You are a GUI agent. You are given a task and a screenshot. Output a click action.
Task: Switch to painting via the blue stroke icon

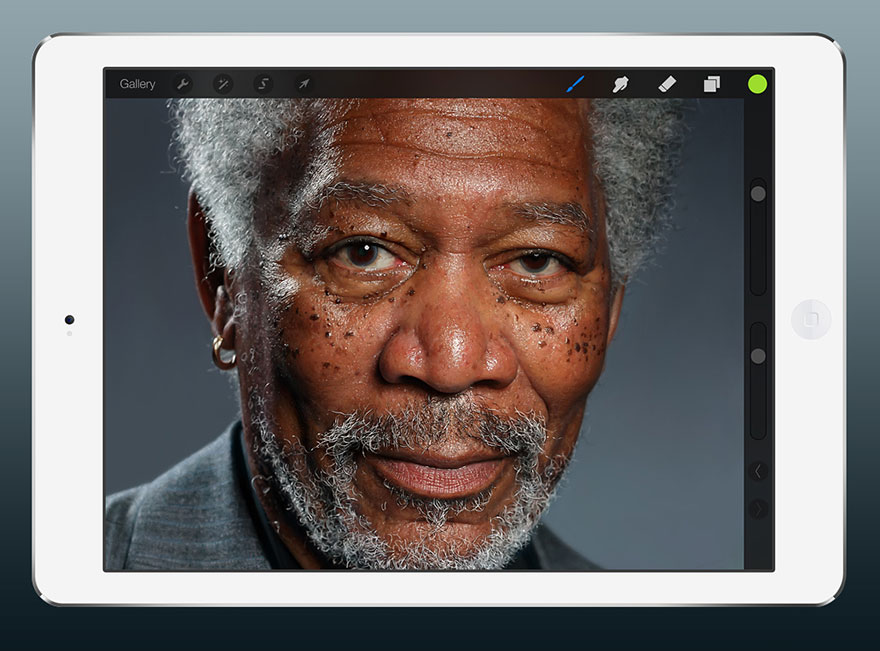pyautogui.click(x=573, y=84)
